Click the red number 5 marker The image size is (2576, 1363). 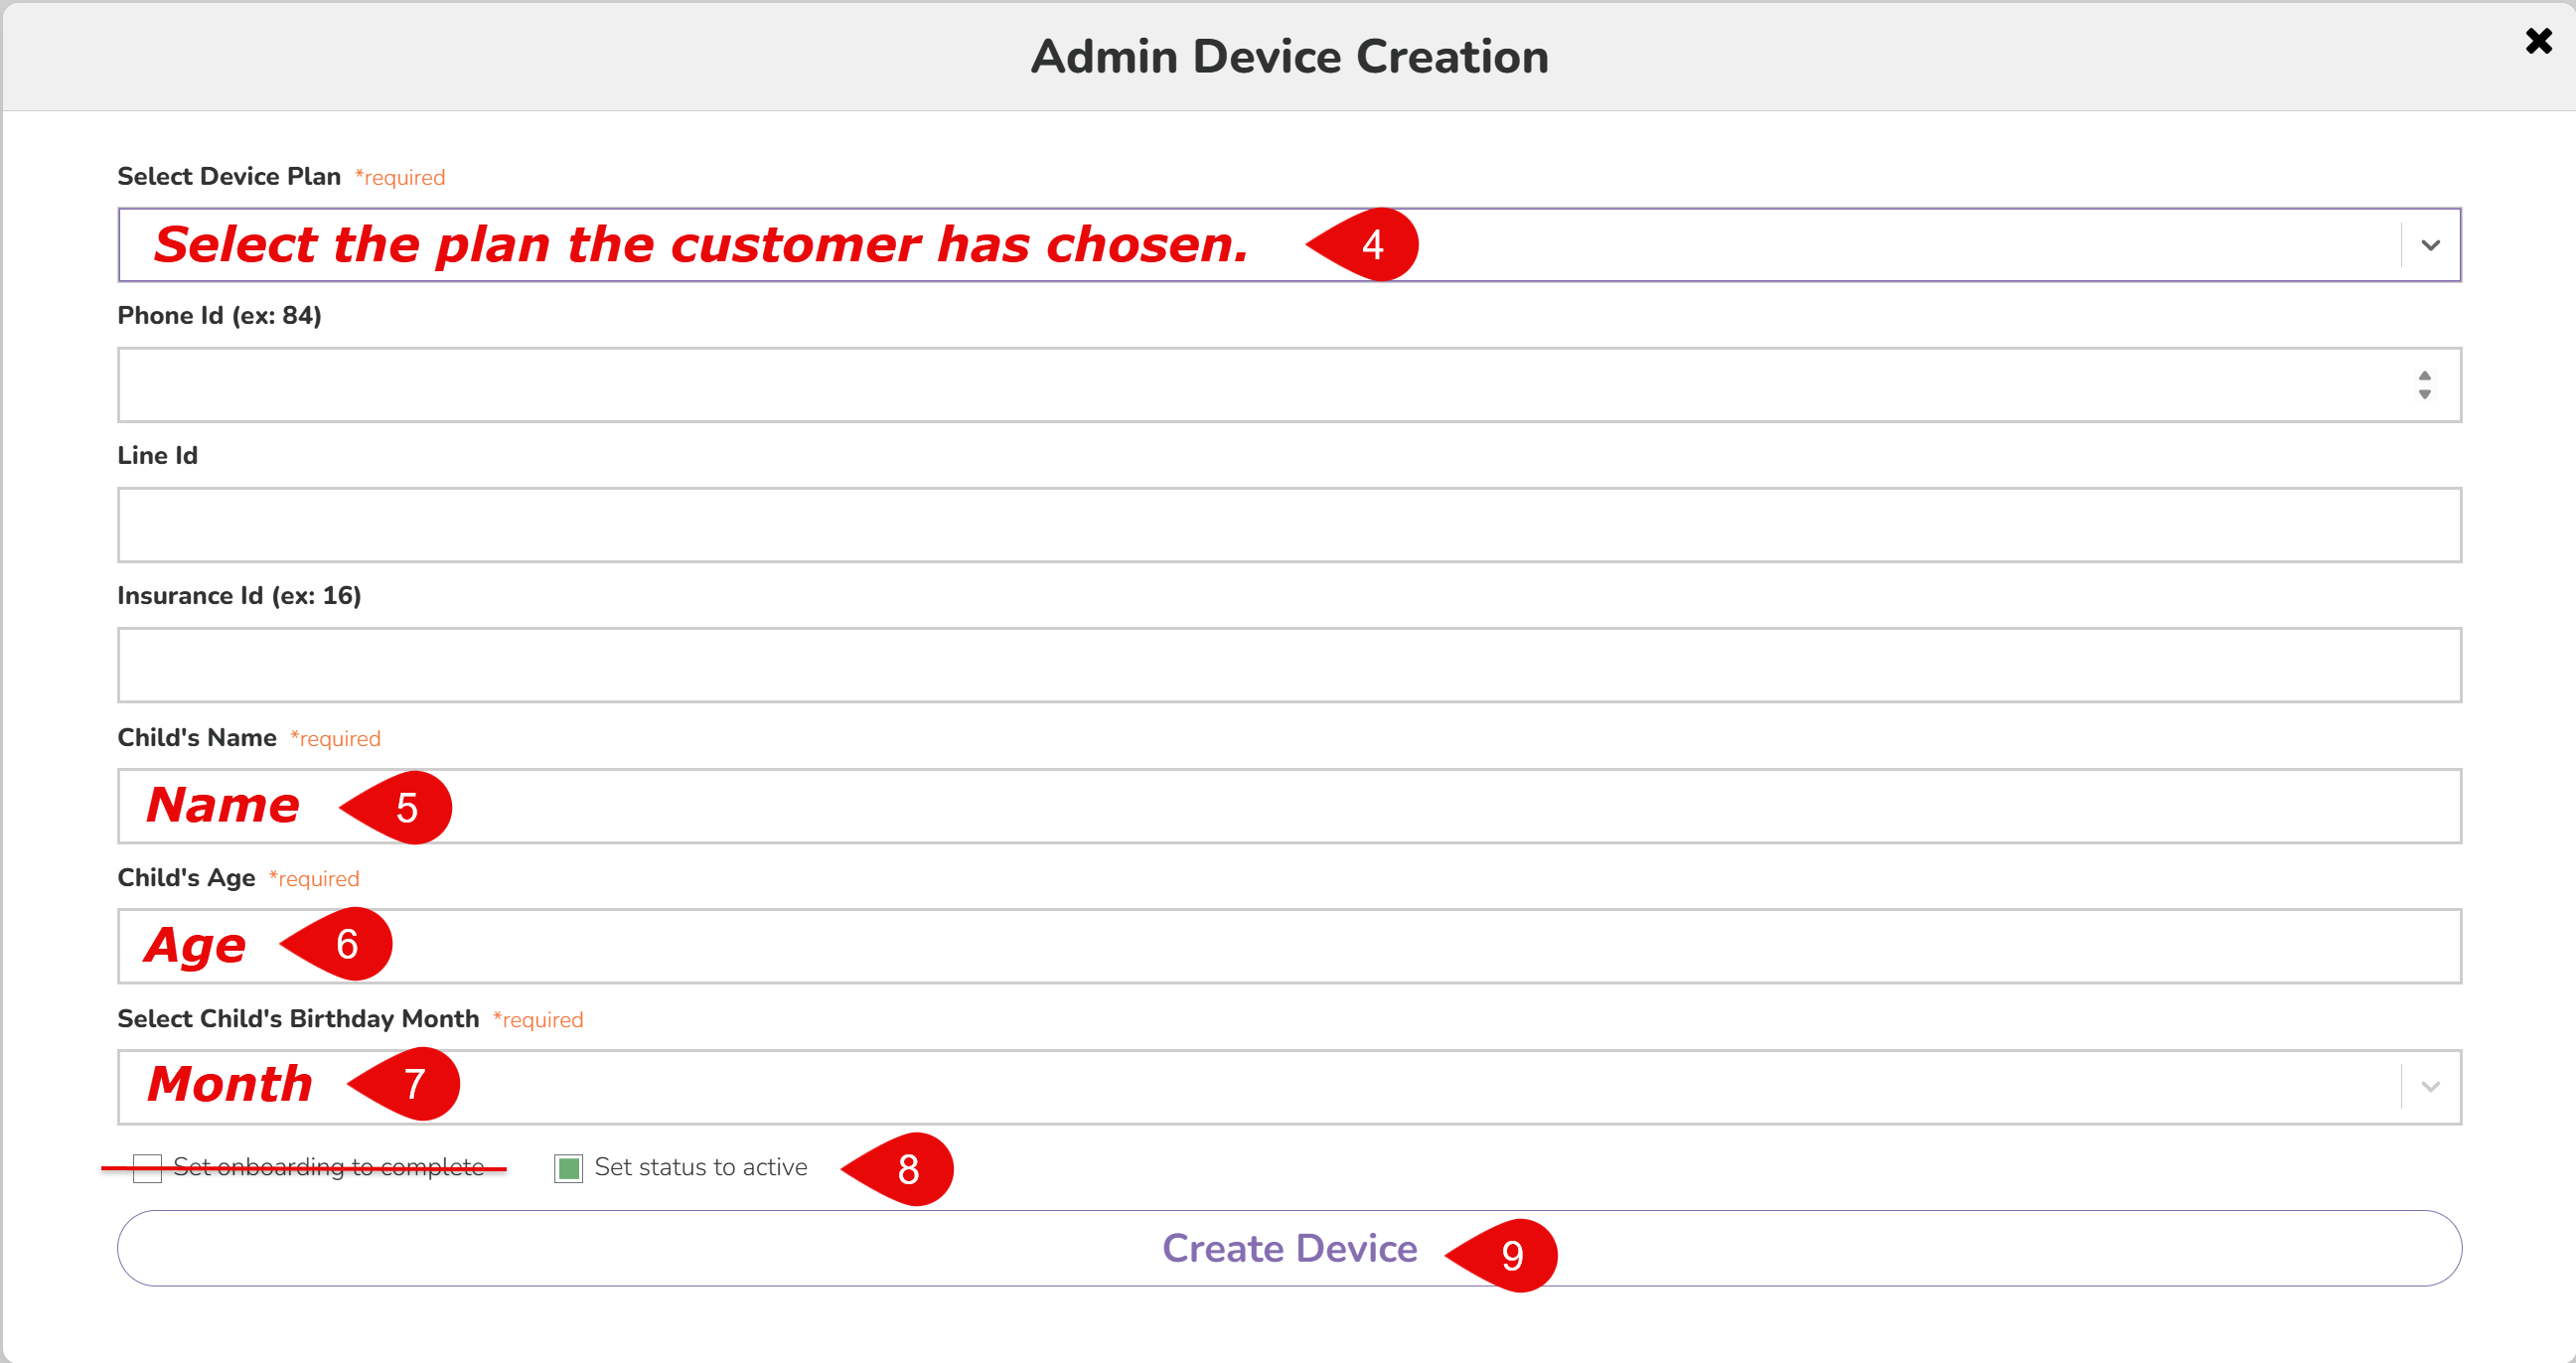pyautogui.click(x=406, y=807)
